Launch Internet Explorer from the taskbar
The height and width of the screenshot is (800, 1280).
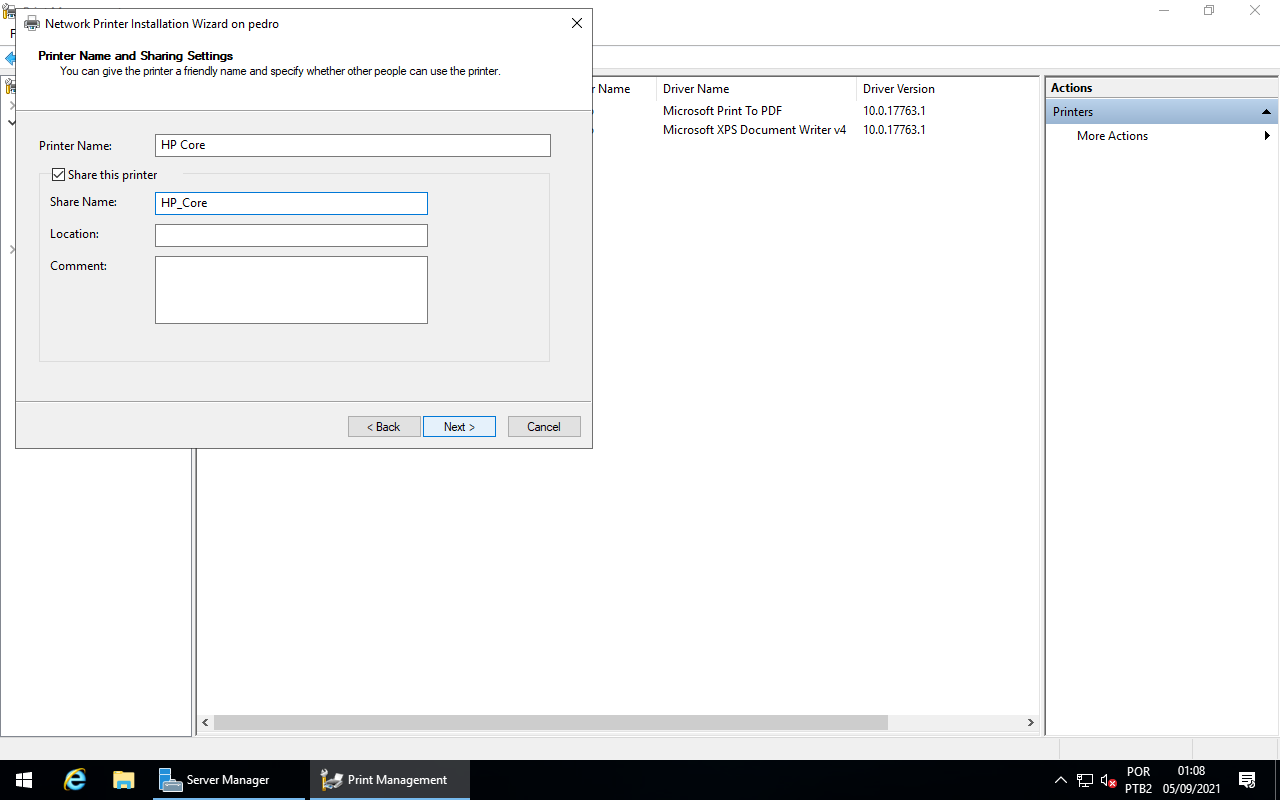(x=75, y=780)
